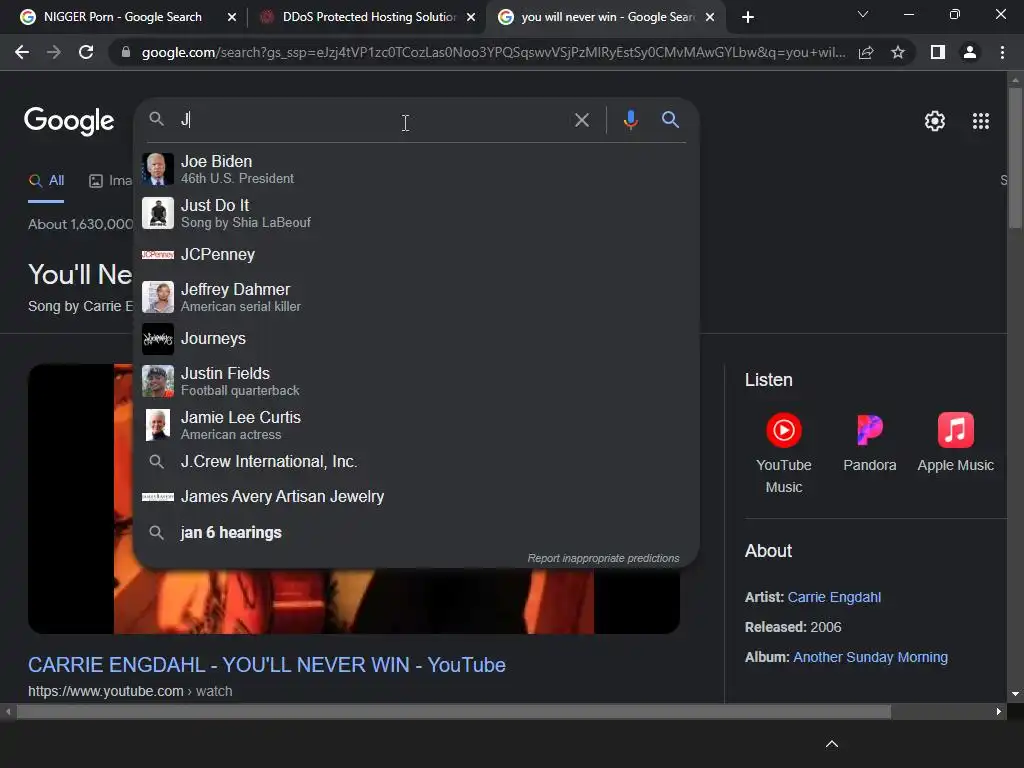Click the browser back arrow
Viewport: 1024px width, 768px height.
pos(22,52)
